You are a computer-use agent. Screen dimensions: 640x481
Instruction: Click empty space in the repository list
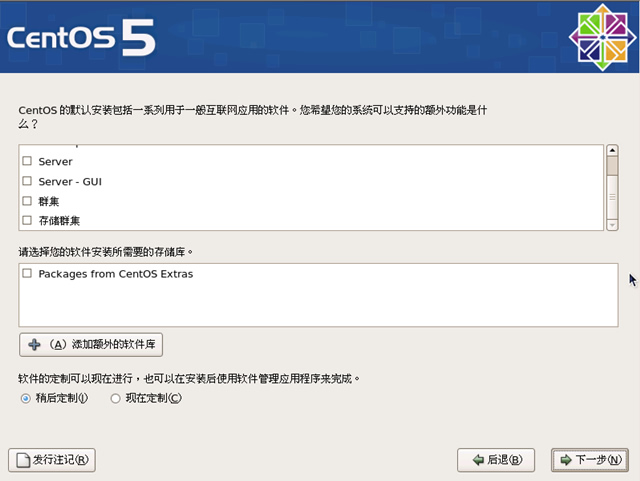click(x=318, y=305)
